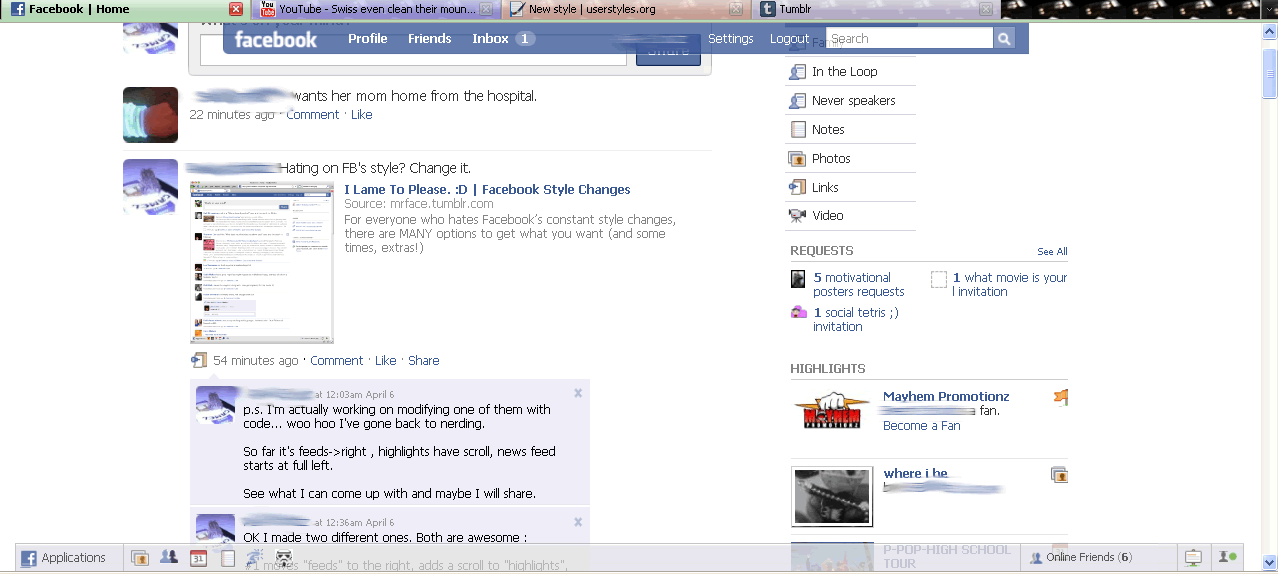The width and height of the screenshot is (1278, 574).
Task: Expand Online Friends (6) chat list
Action: pyautogui.click(x=1100, y=557)
